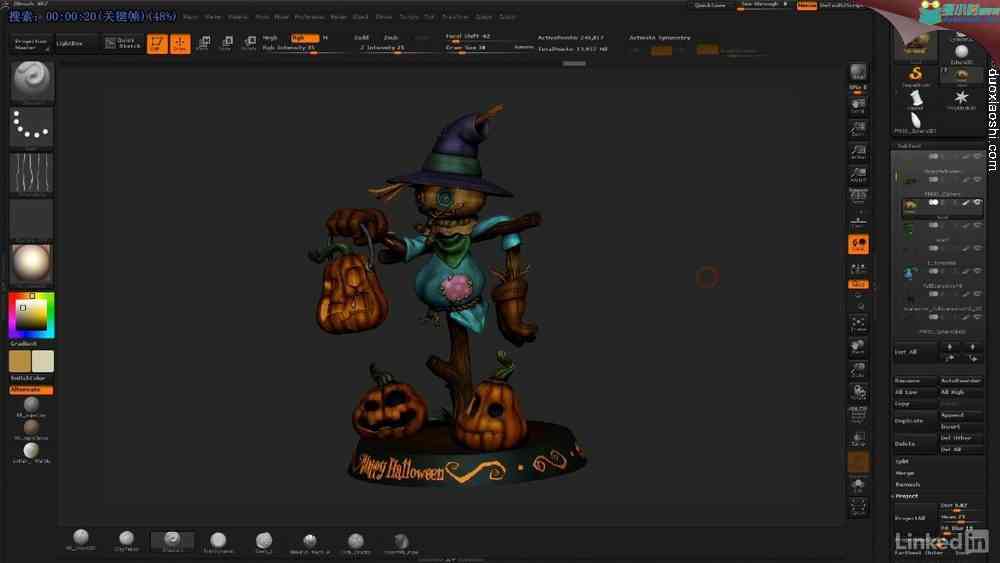
Task: Select the Cylinder3D tool icon
Action: (916, 100)
